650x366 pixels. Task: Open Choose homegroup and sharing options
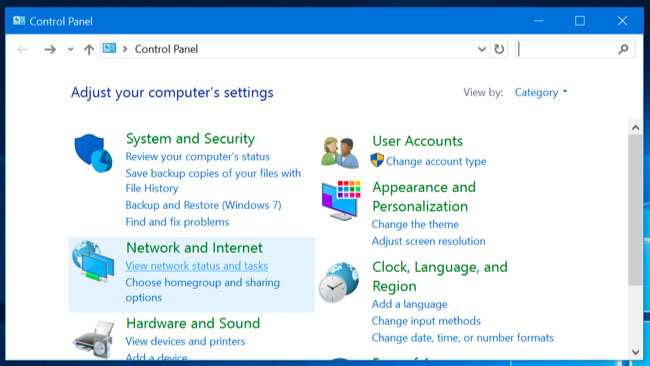point(203,290)
